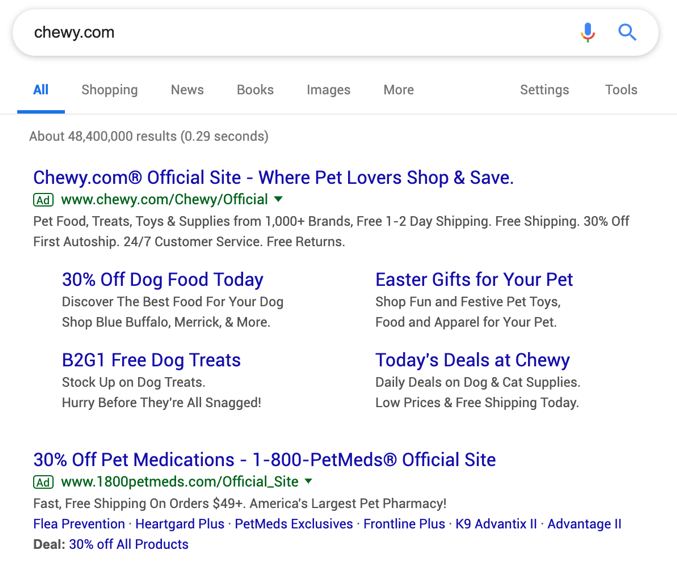This screenshot has height=572, width=677.
Task: Open search Settings
Action: coord(544,90)
